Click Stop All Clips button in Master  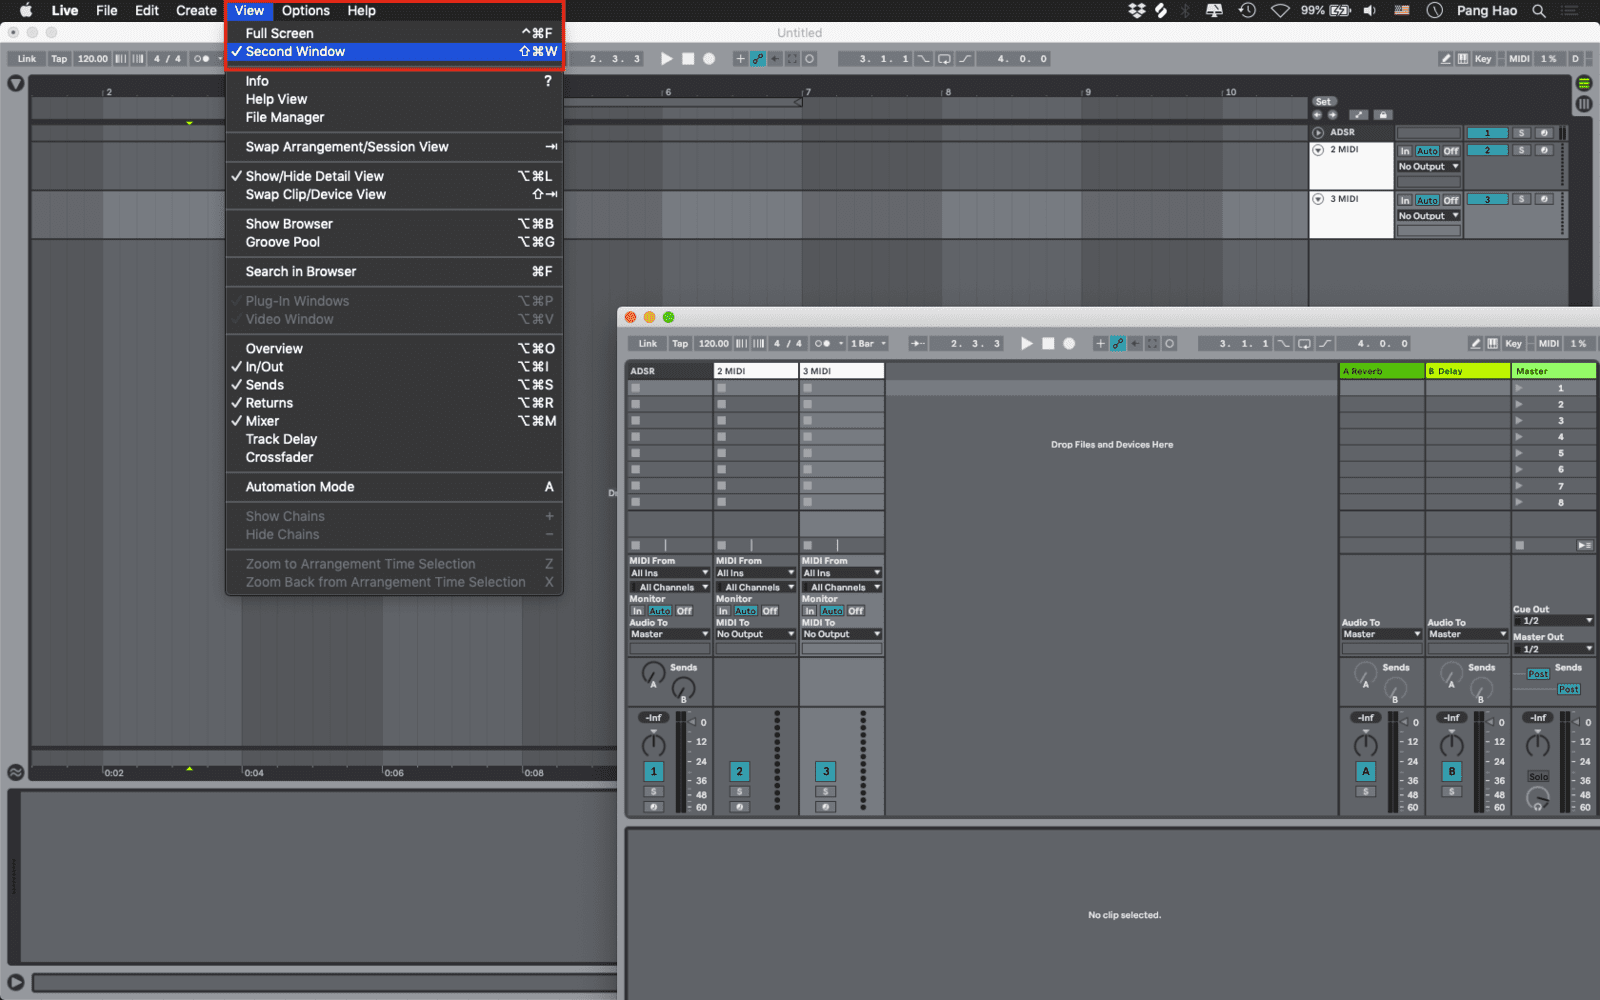point(1520,545)
